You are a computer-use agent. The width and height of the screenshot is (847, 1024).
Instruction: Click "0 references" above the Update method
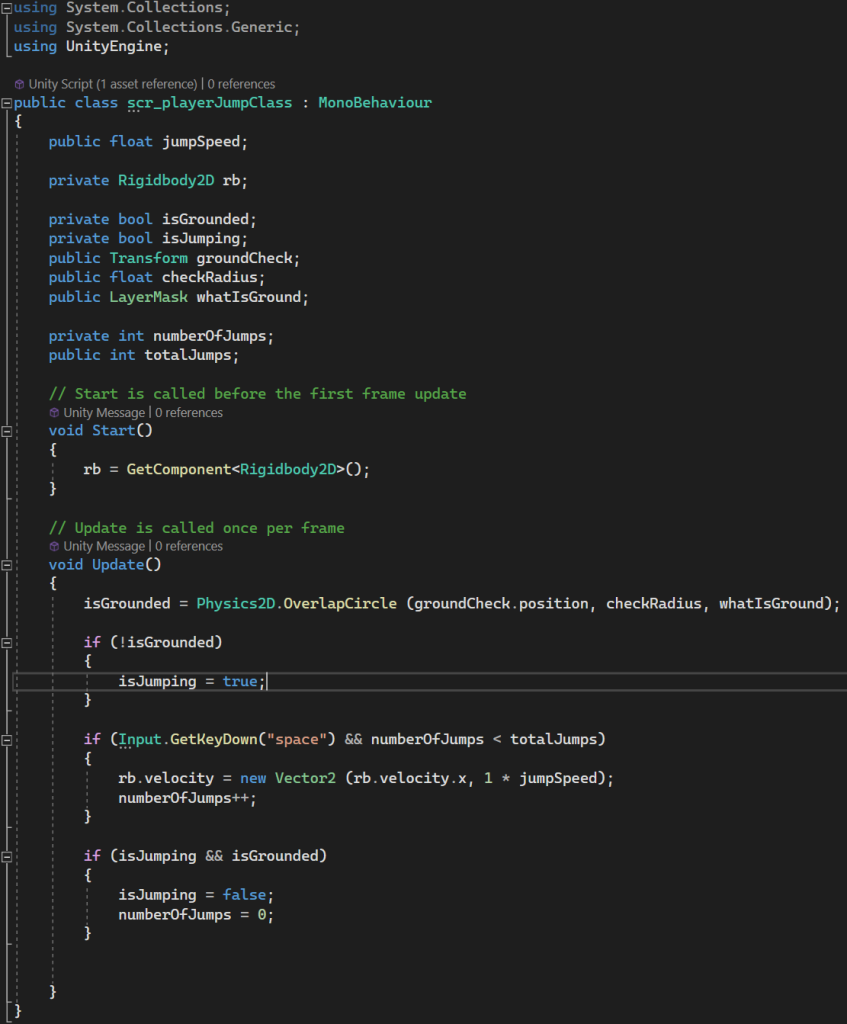pos(188,547)
